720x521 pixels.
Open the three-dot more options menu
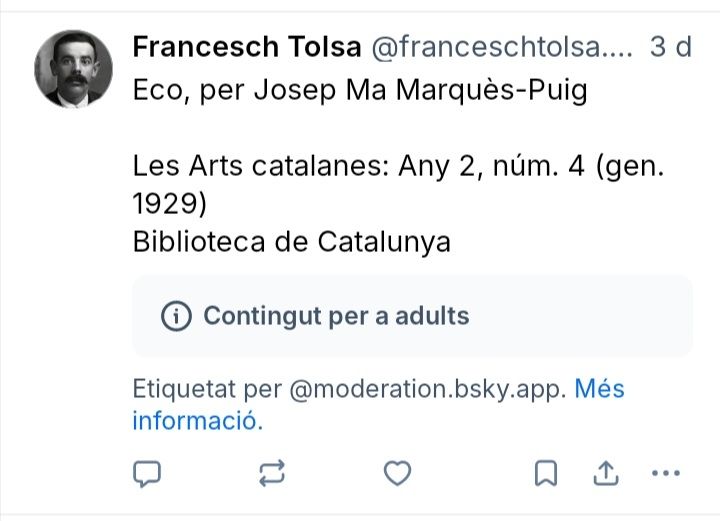coord(665,473)
